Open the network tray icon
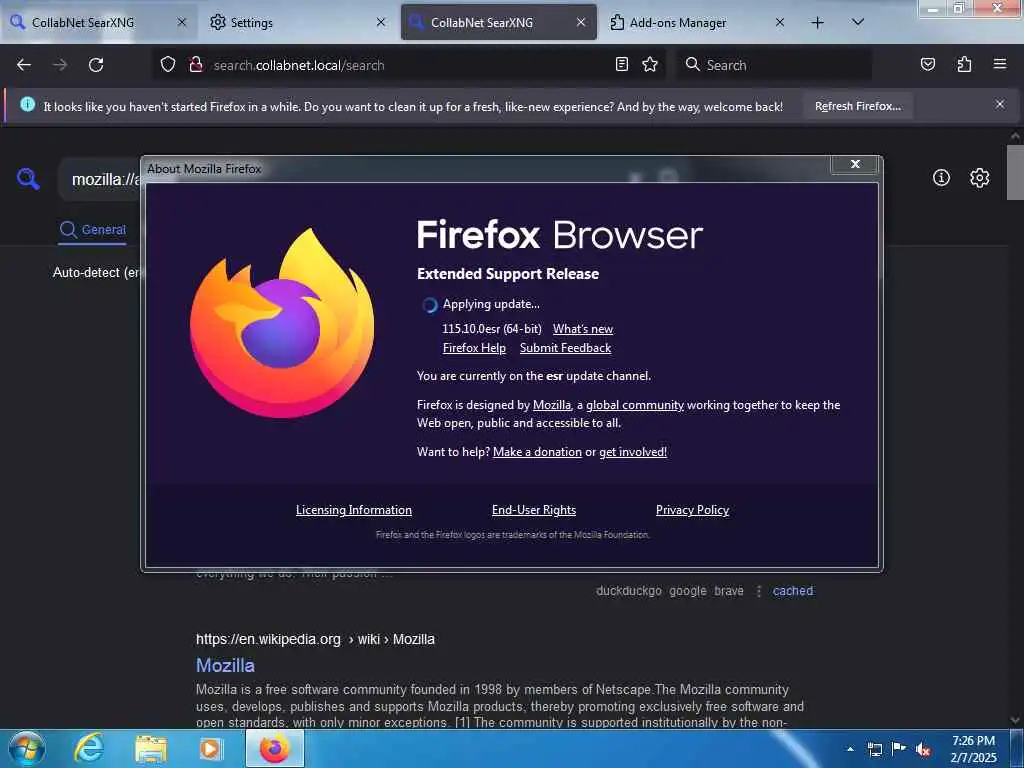Screen dimensions: 1024x768 coord(874,749)
